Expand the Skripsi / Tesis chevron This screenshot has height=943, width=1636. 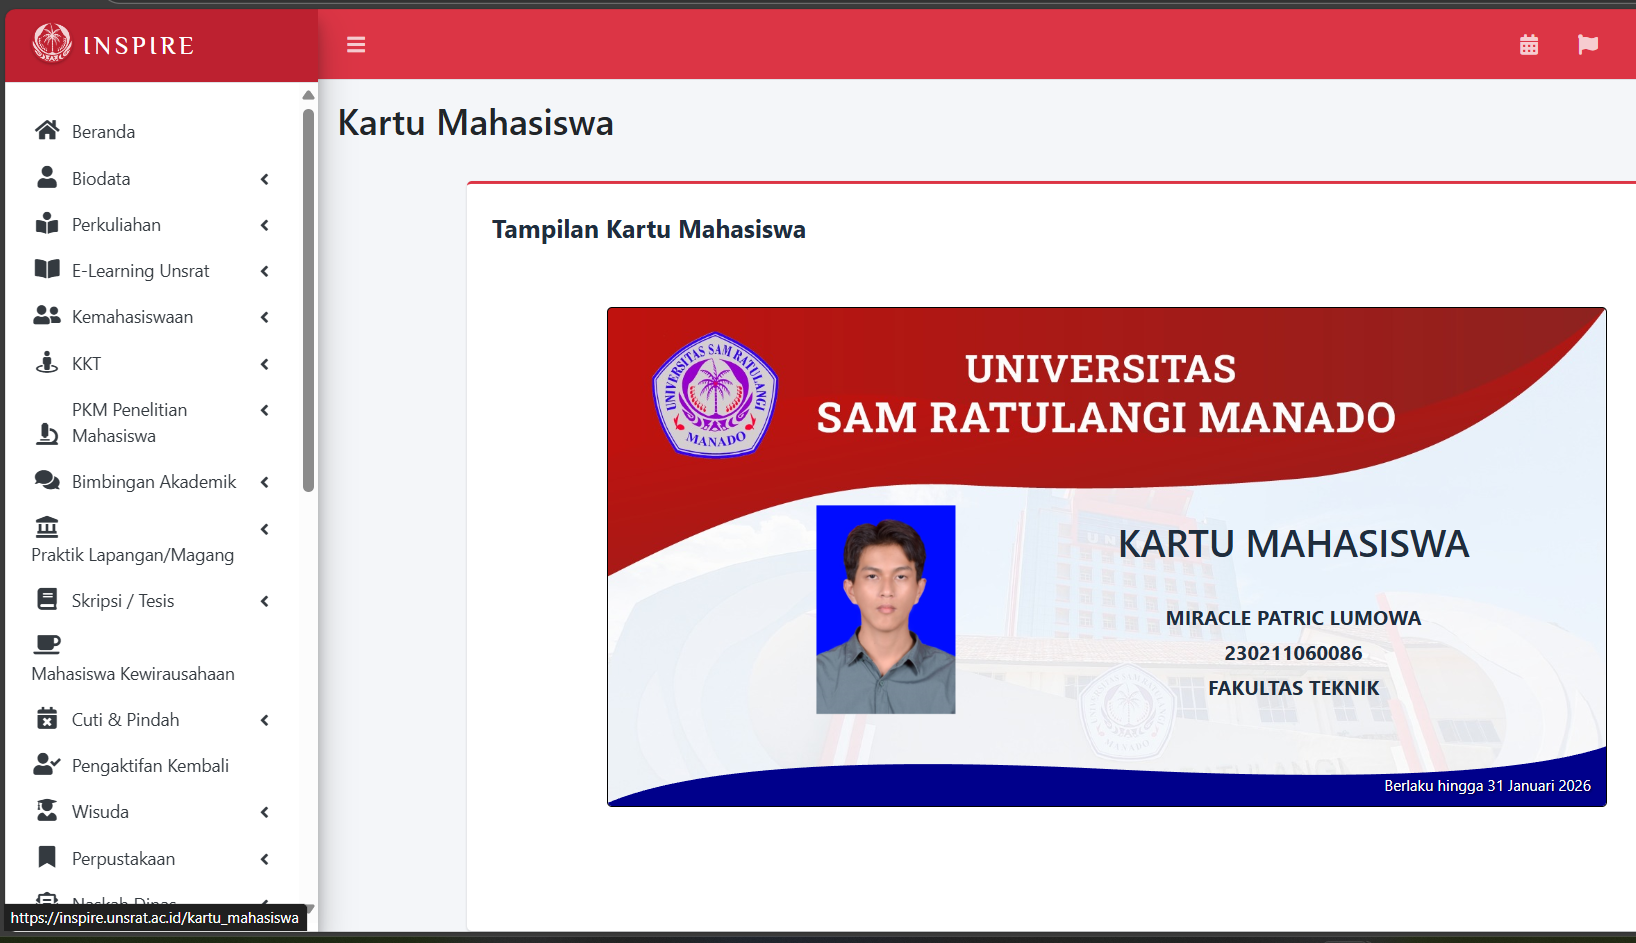(x=265, y=601)
